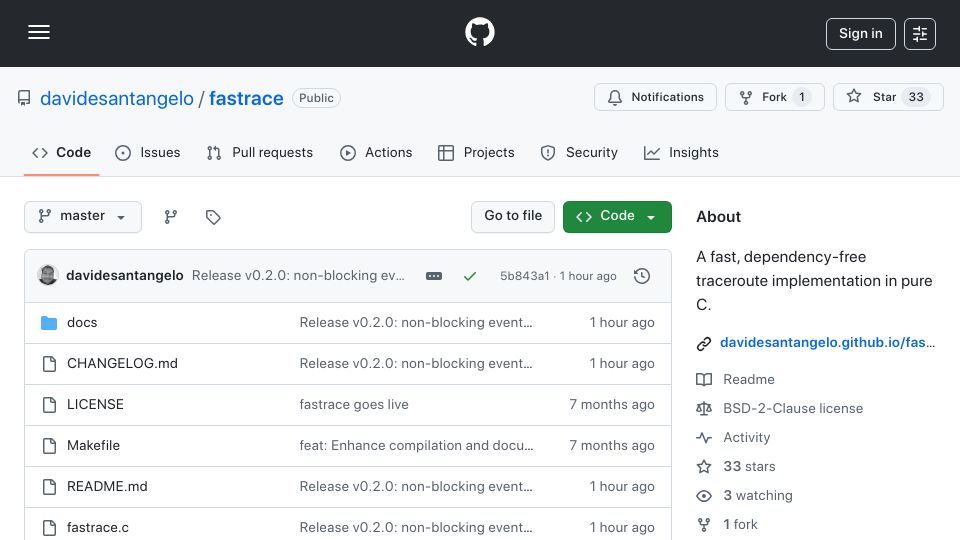This screenshot has height=540, width=960.
Task: Open appearance settings icon beside Sign in
Action: tap(920, 34)
